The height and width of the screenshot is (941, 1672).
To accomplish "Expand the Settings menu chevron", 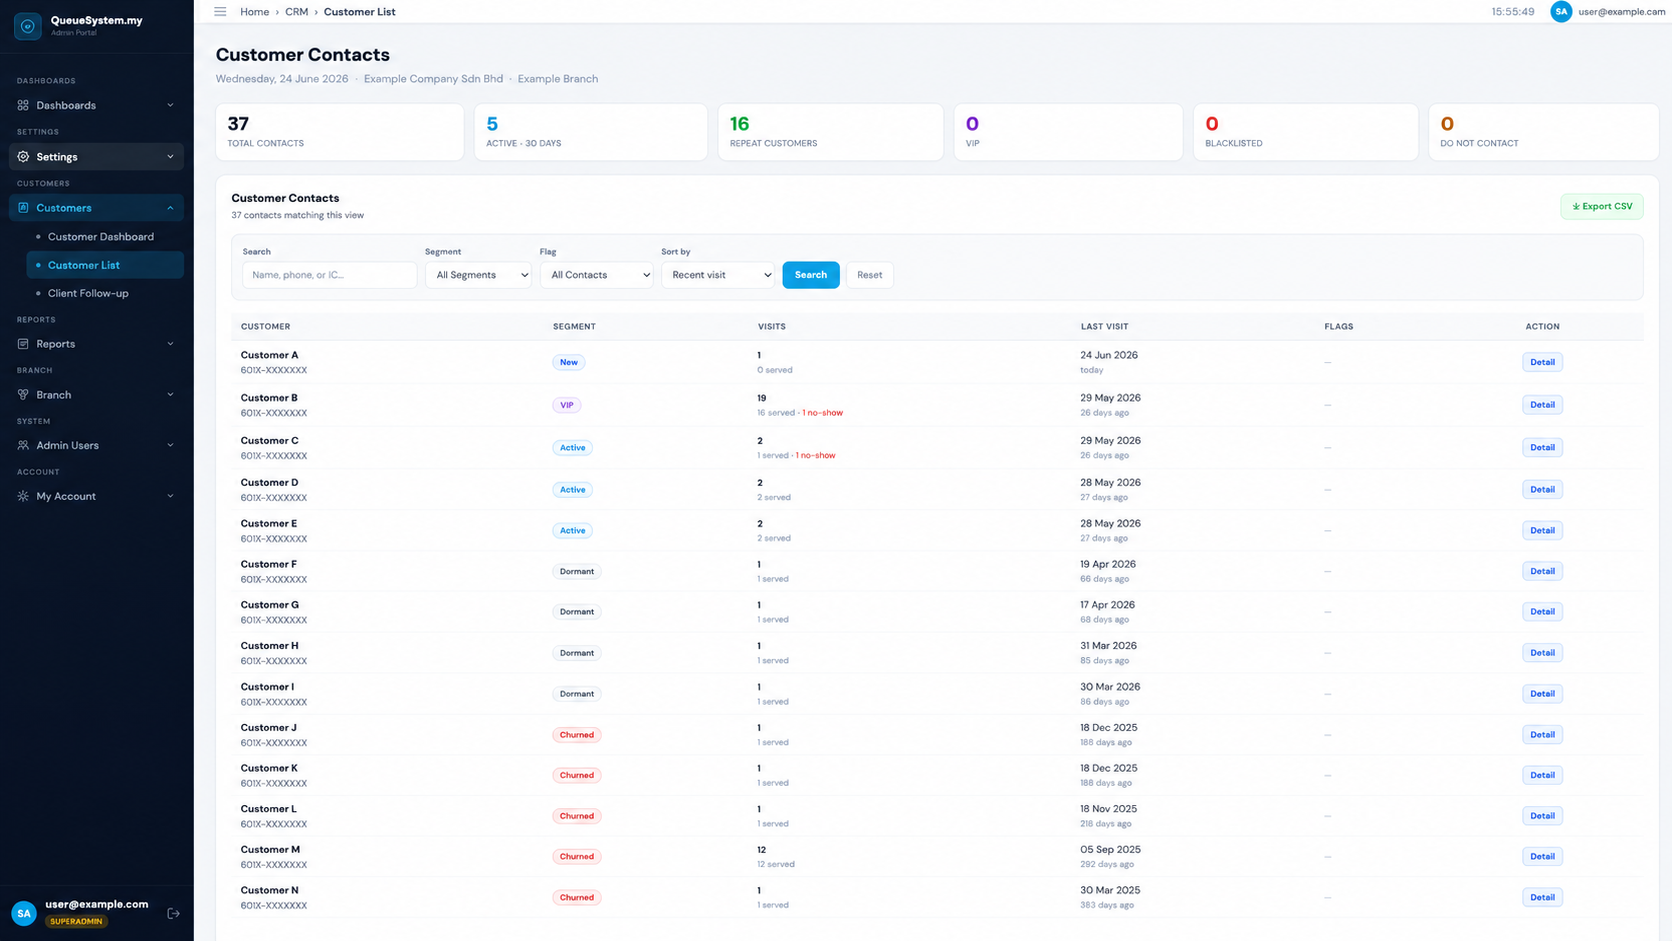I will [170, 157].
